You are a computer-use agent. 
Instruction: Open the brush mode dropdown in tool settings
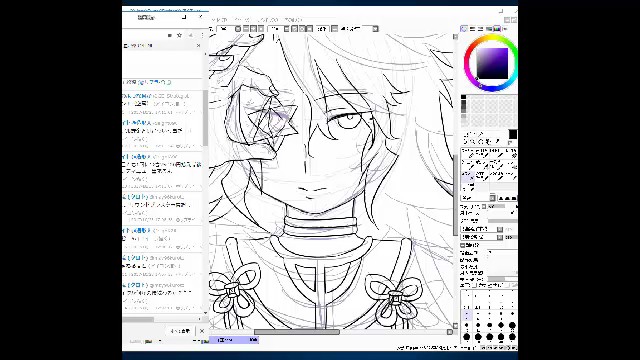pyautogui.click(x=478, y=198)
